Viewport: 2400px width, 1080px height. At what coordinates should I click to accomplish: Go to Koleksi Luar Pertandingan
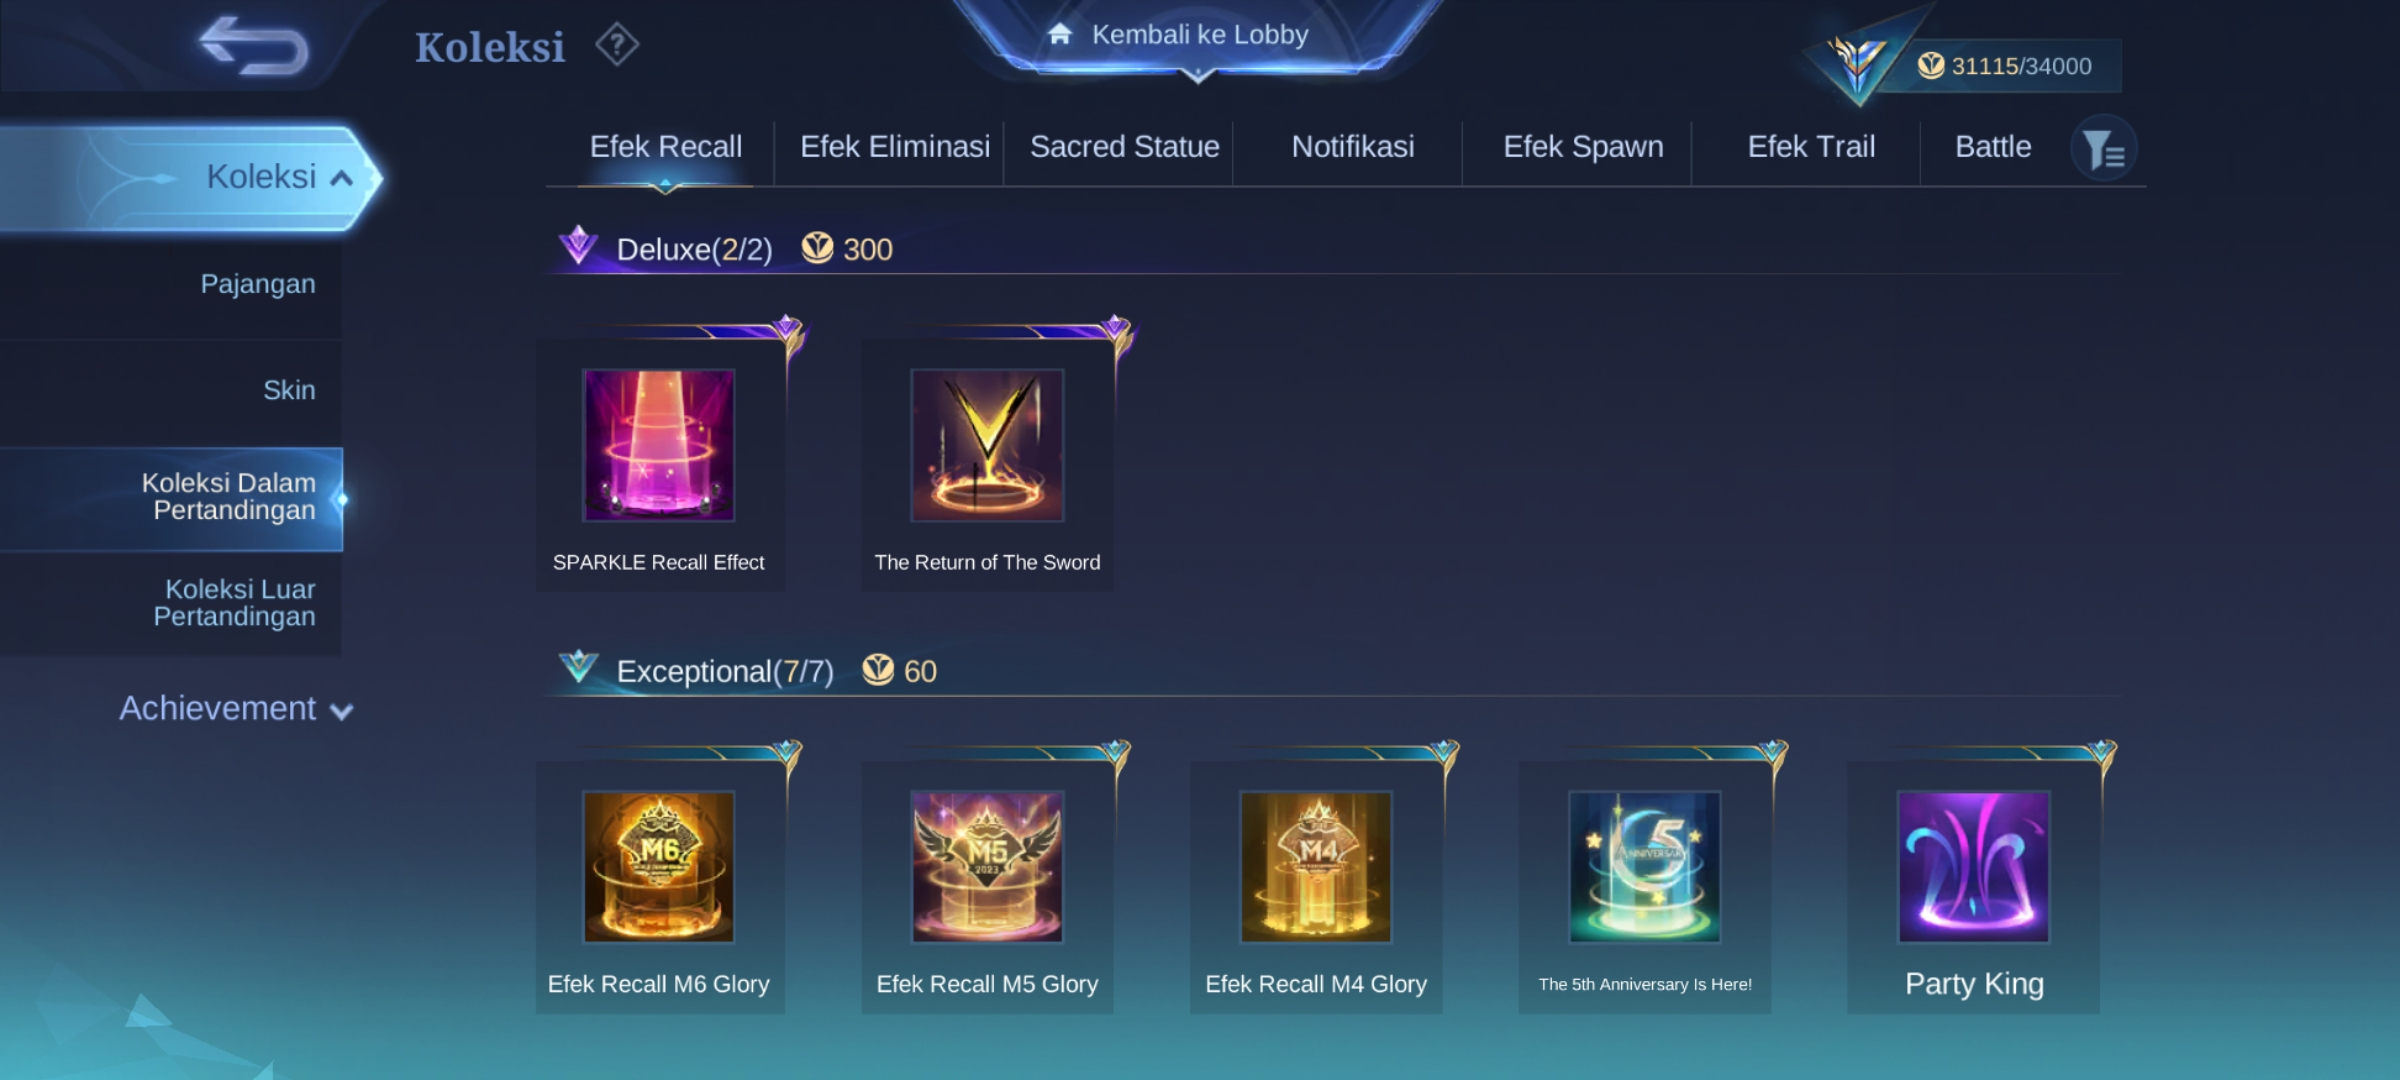click(171, 604)
